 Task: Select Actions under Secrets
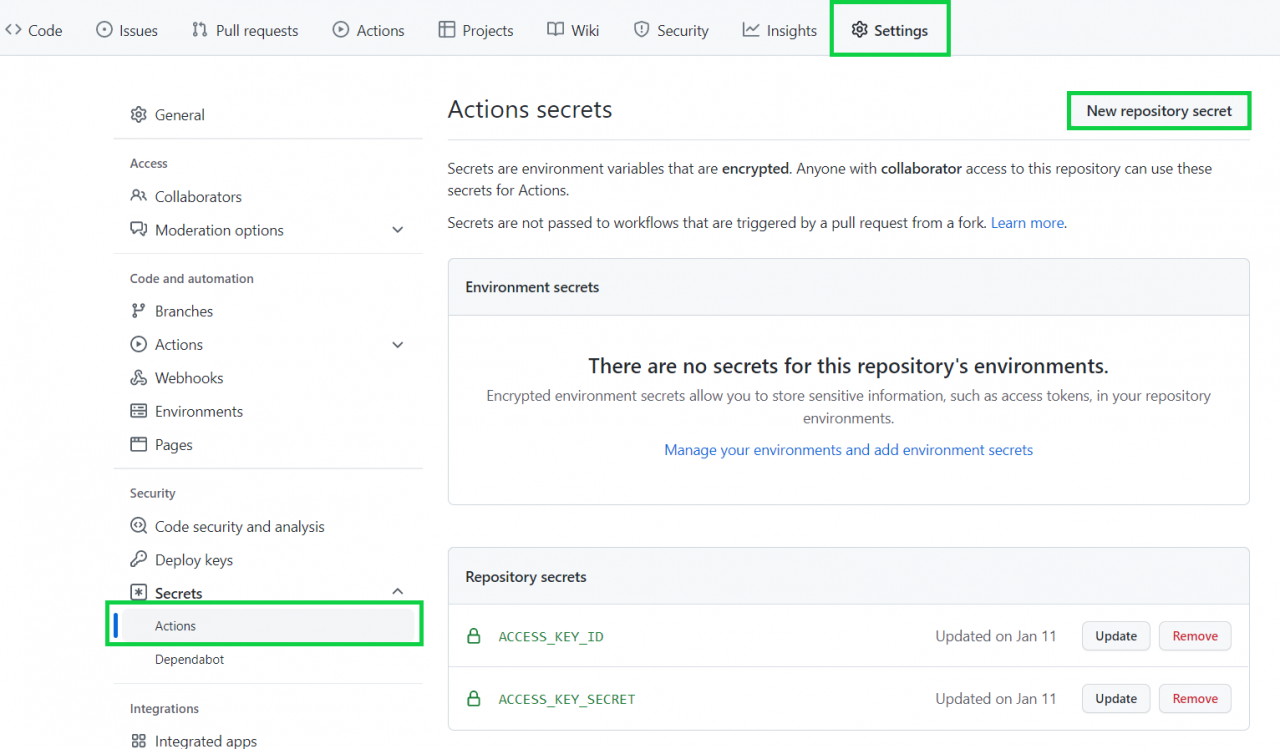click(x=265, y=626)
